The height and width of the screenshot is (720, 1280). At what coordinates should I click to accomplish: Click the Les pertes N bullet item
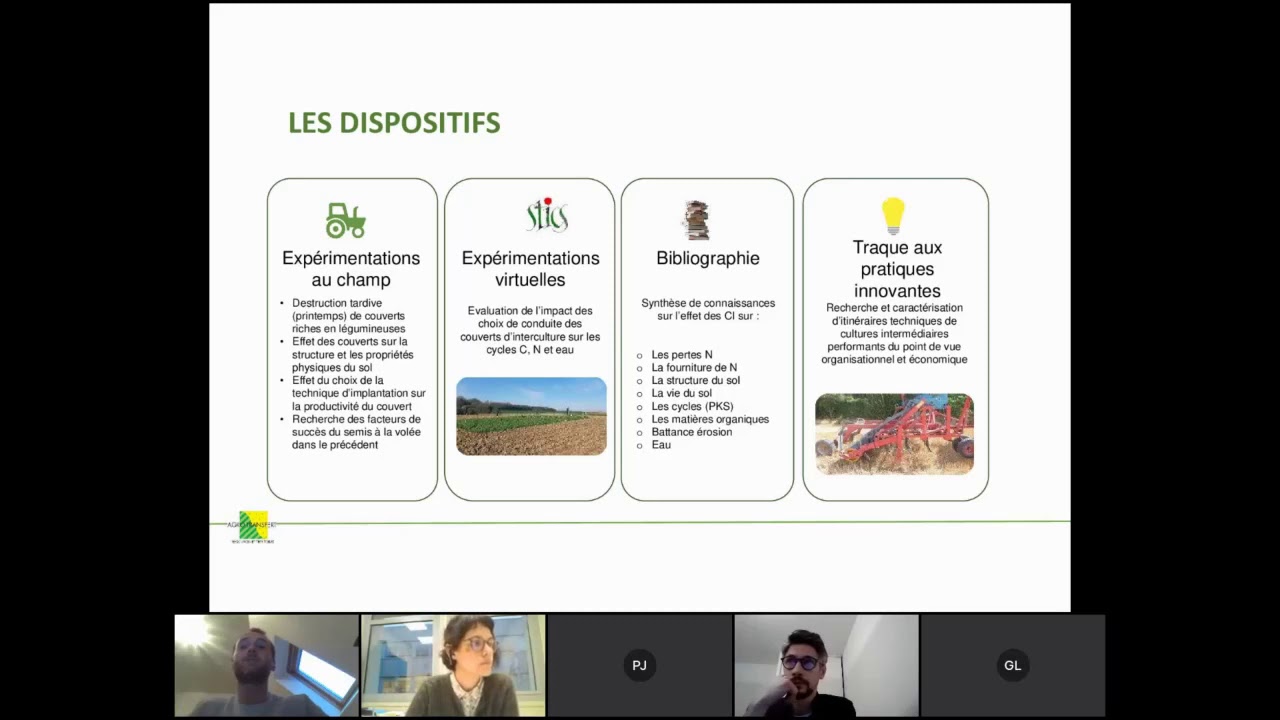(x=681, y=355)
